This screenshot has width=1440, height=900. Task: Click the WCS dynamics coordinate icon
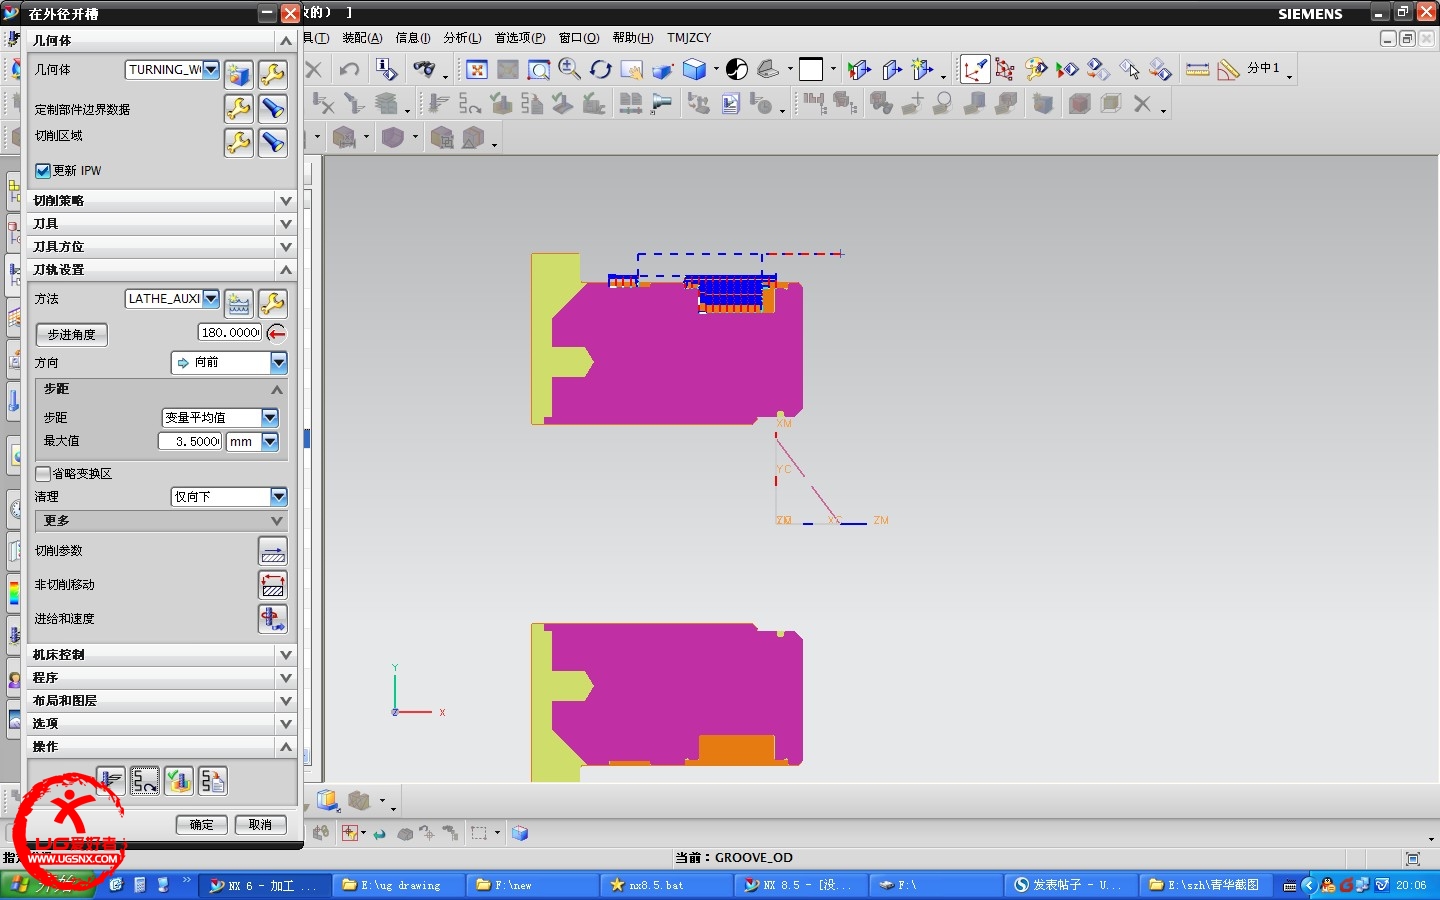(974, 69)
